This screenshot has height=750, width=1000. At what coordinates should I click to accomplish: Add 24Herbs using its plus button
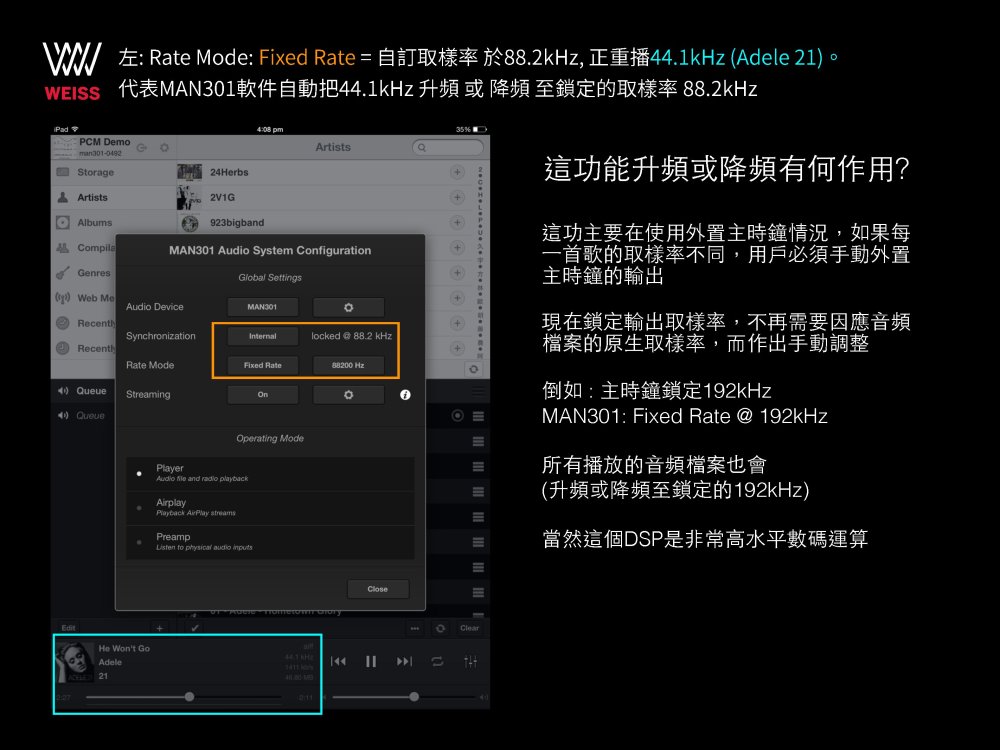[x=457, y=172]
